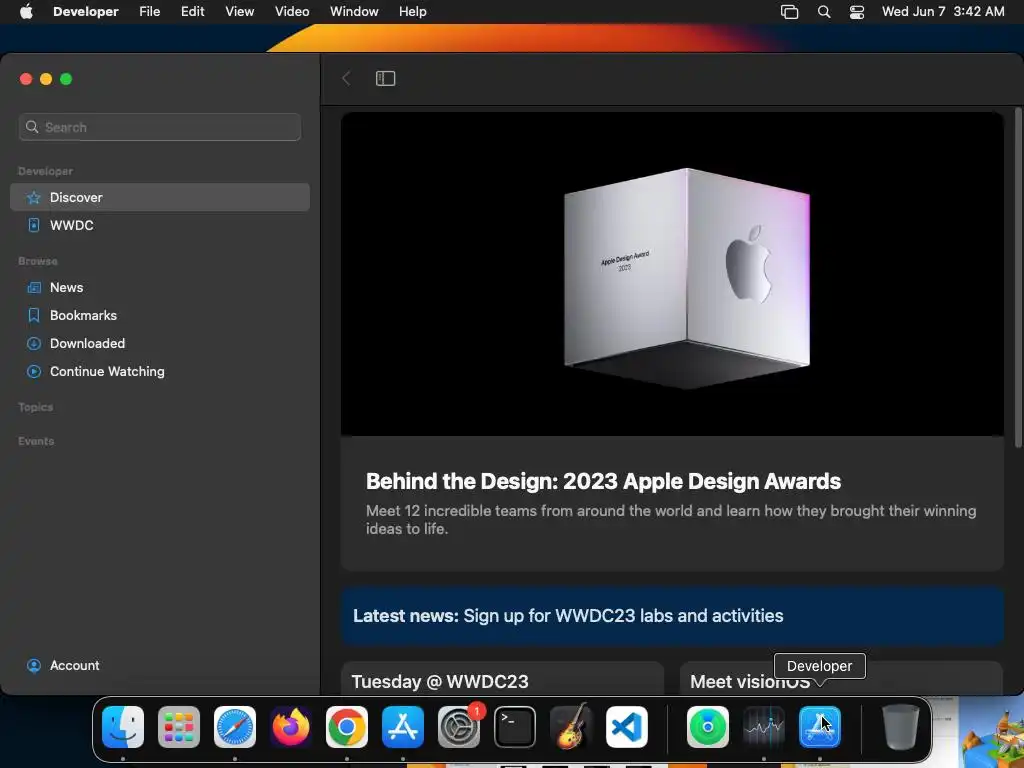
Task: Open Spotlight search in menu bar
Action: (x=824, y=12)
